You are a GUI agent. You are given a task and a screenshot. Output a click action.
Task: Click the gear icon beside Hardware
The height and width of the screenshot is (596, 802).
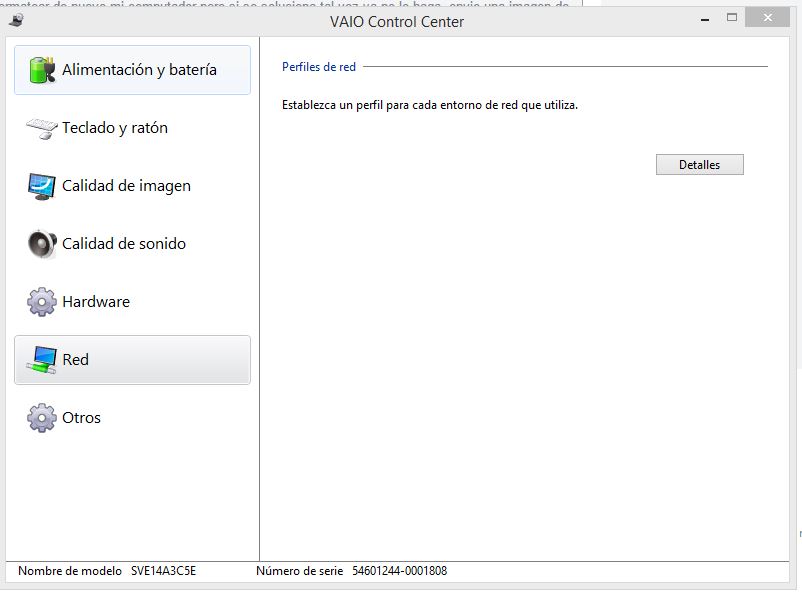pos(41,302)
